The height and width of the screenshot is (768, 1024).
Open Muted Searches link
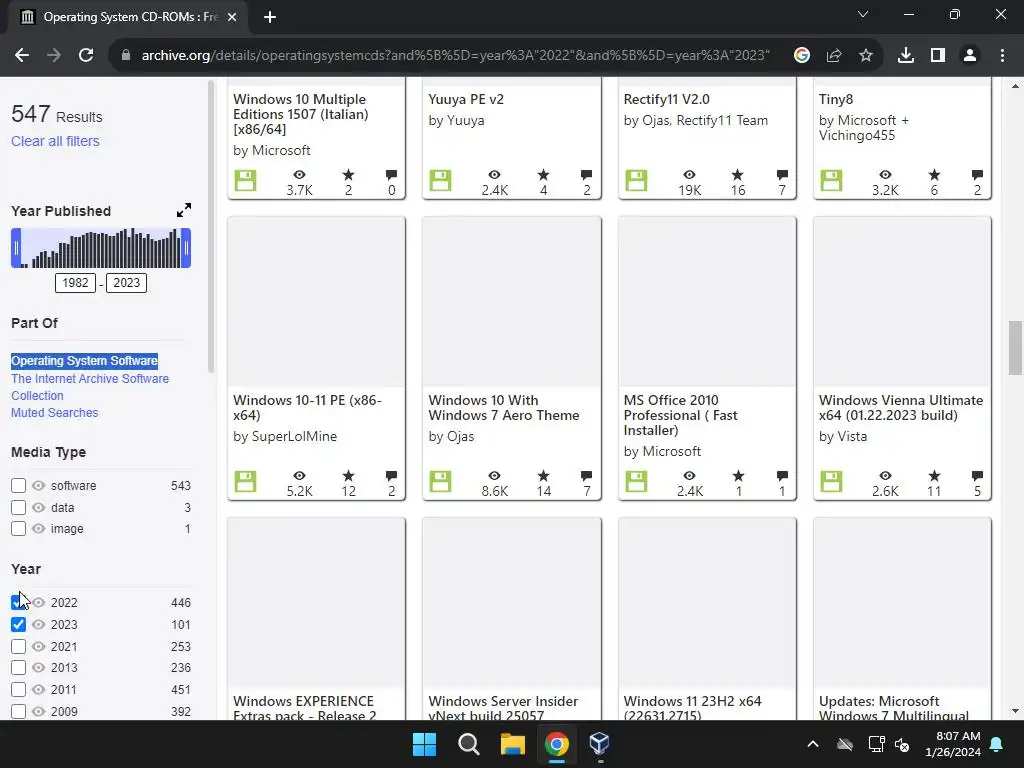pyautogui.click(x=55, y=413)
